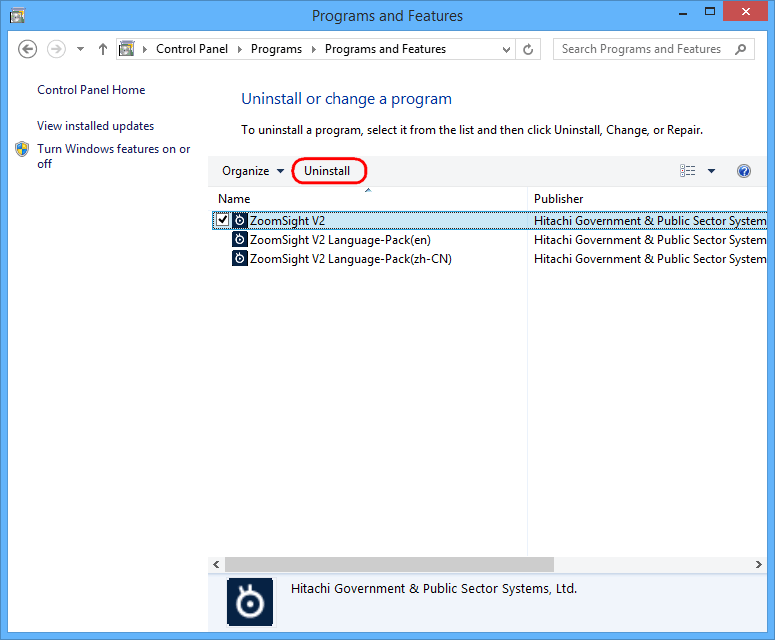Click the horizontal scrollbar thumb
The width and height of the screenshot is (775, 640).
click(389, 564)
